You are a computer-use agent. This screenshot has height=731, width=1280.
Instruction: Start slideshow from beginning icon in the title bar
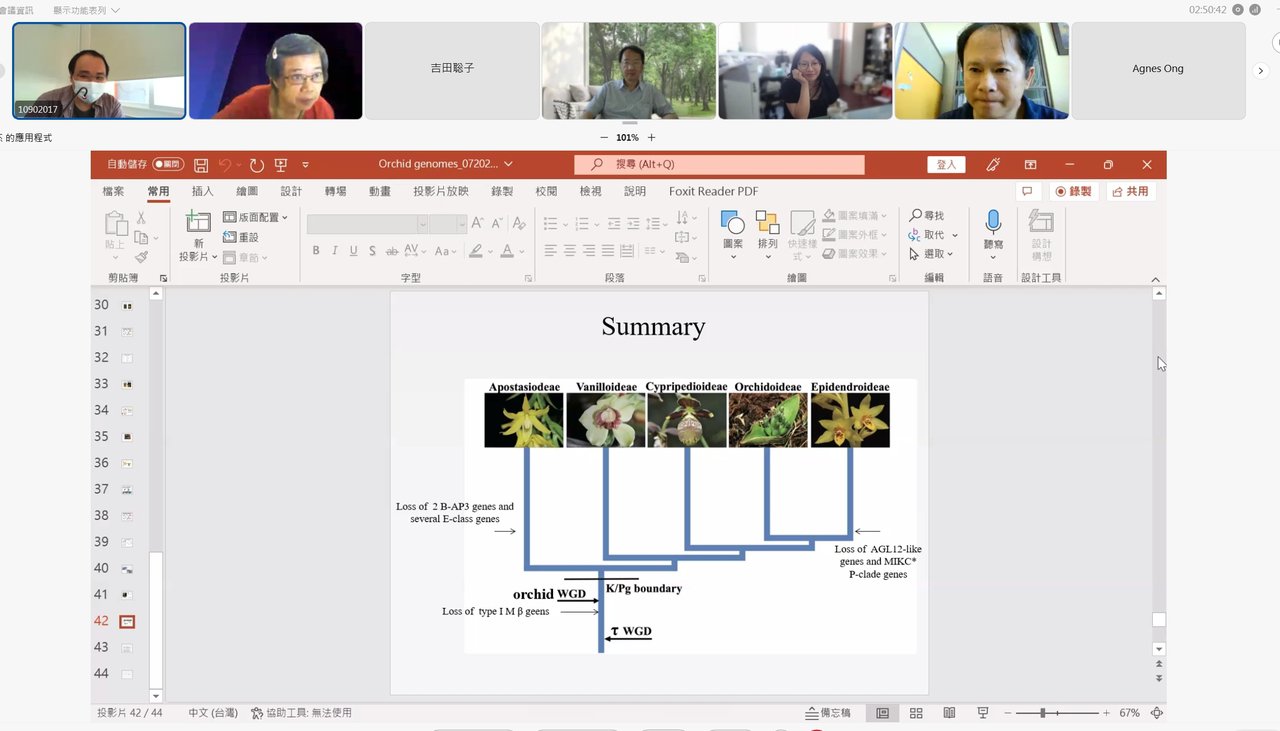[281, 165]
